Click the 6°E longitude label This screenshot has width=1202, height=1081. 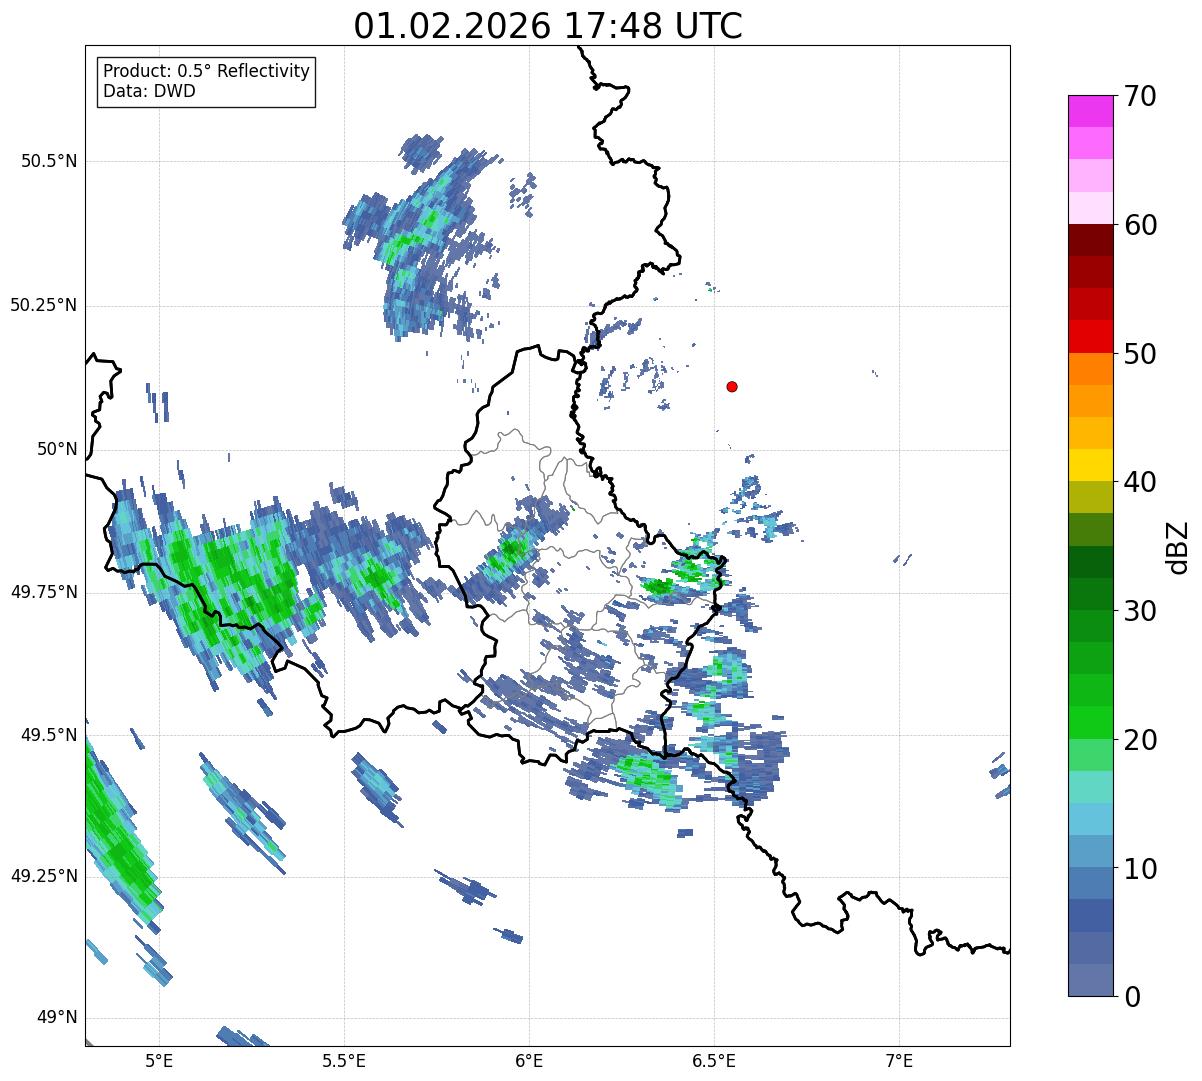coord(529,1060)
